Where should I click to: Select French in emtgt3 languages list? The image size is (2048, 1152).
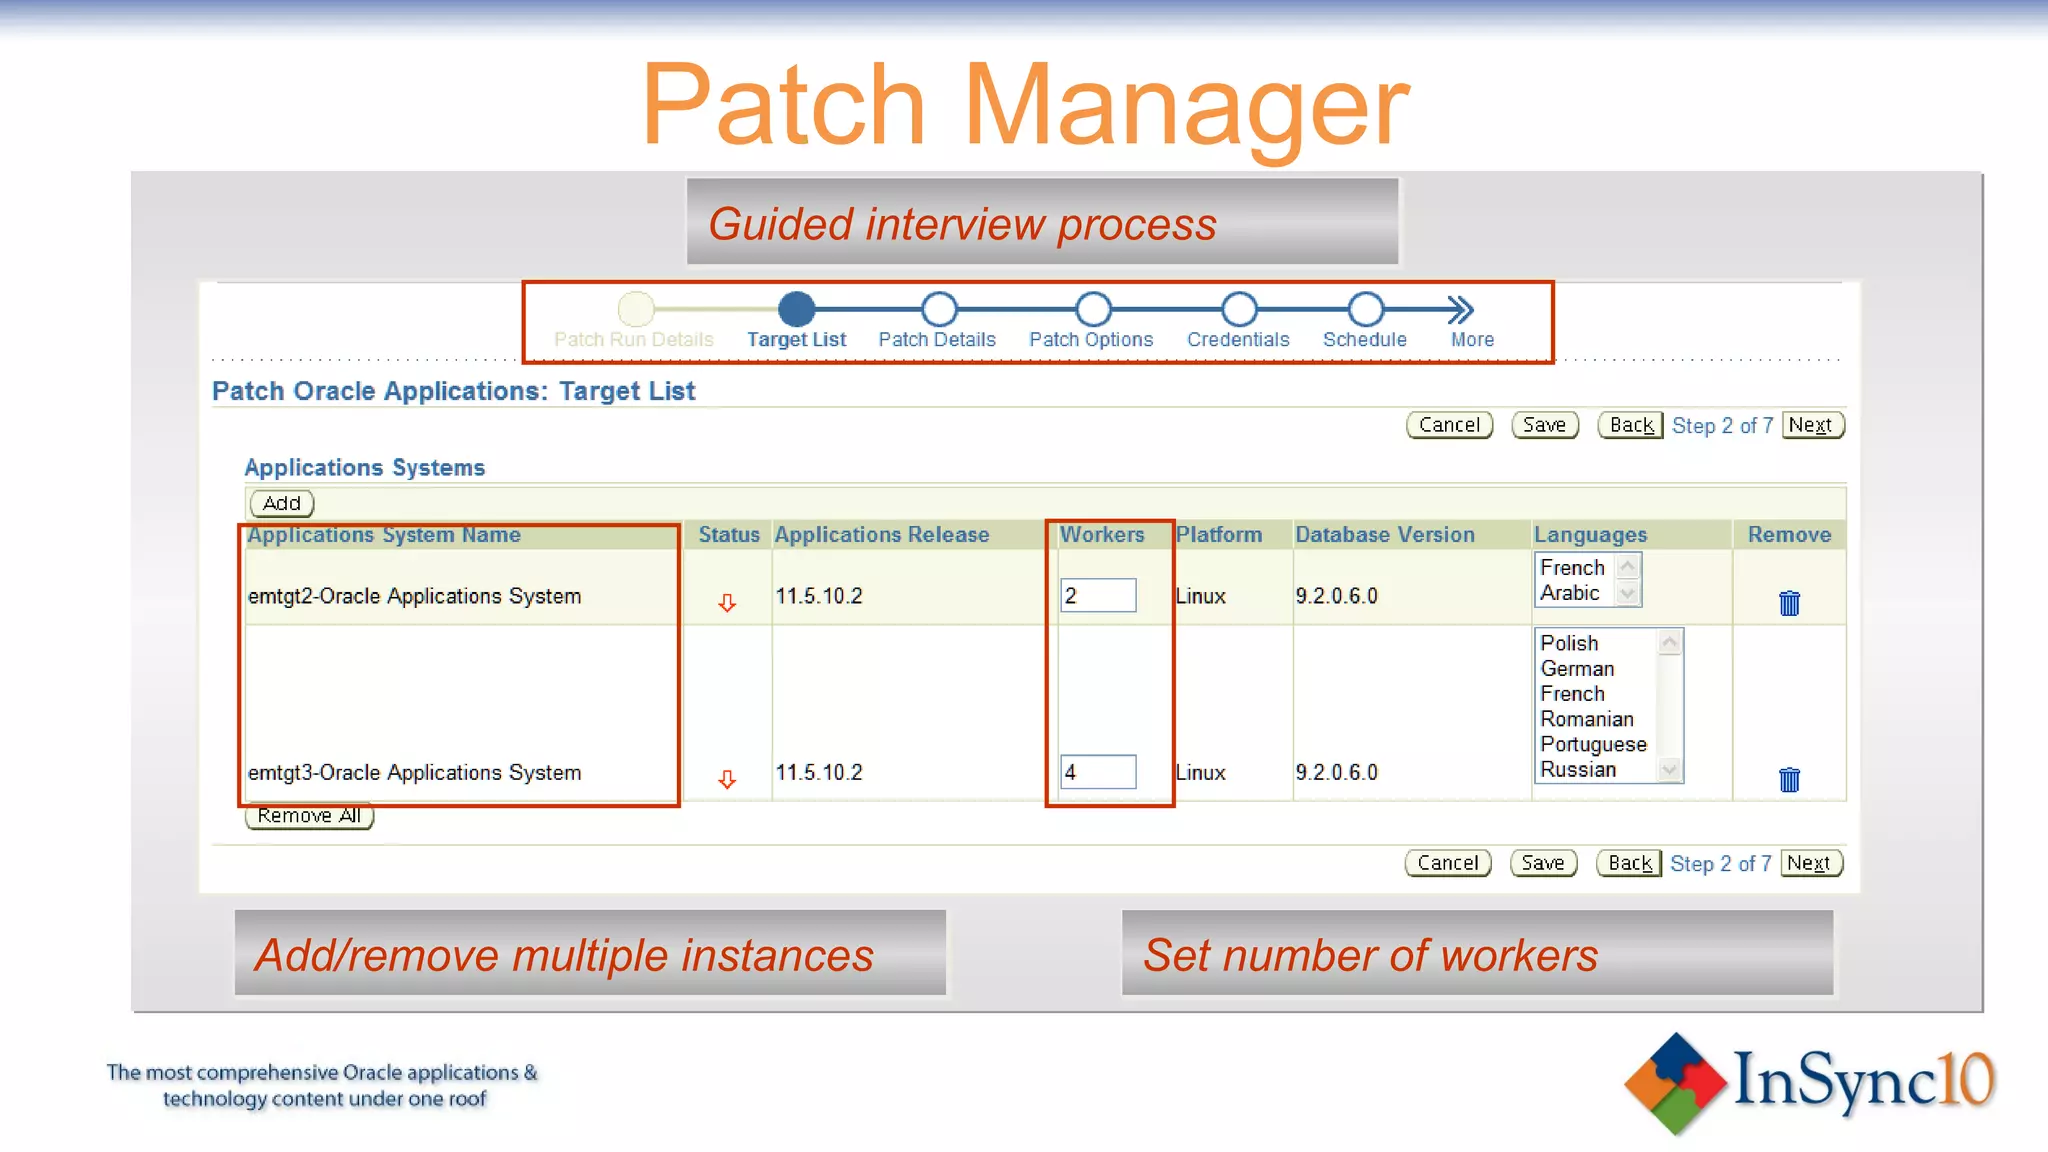click(1572, 694)
